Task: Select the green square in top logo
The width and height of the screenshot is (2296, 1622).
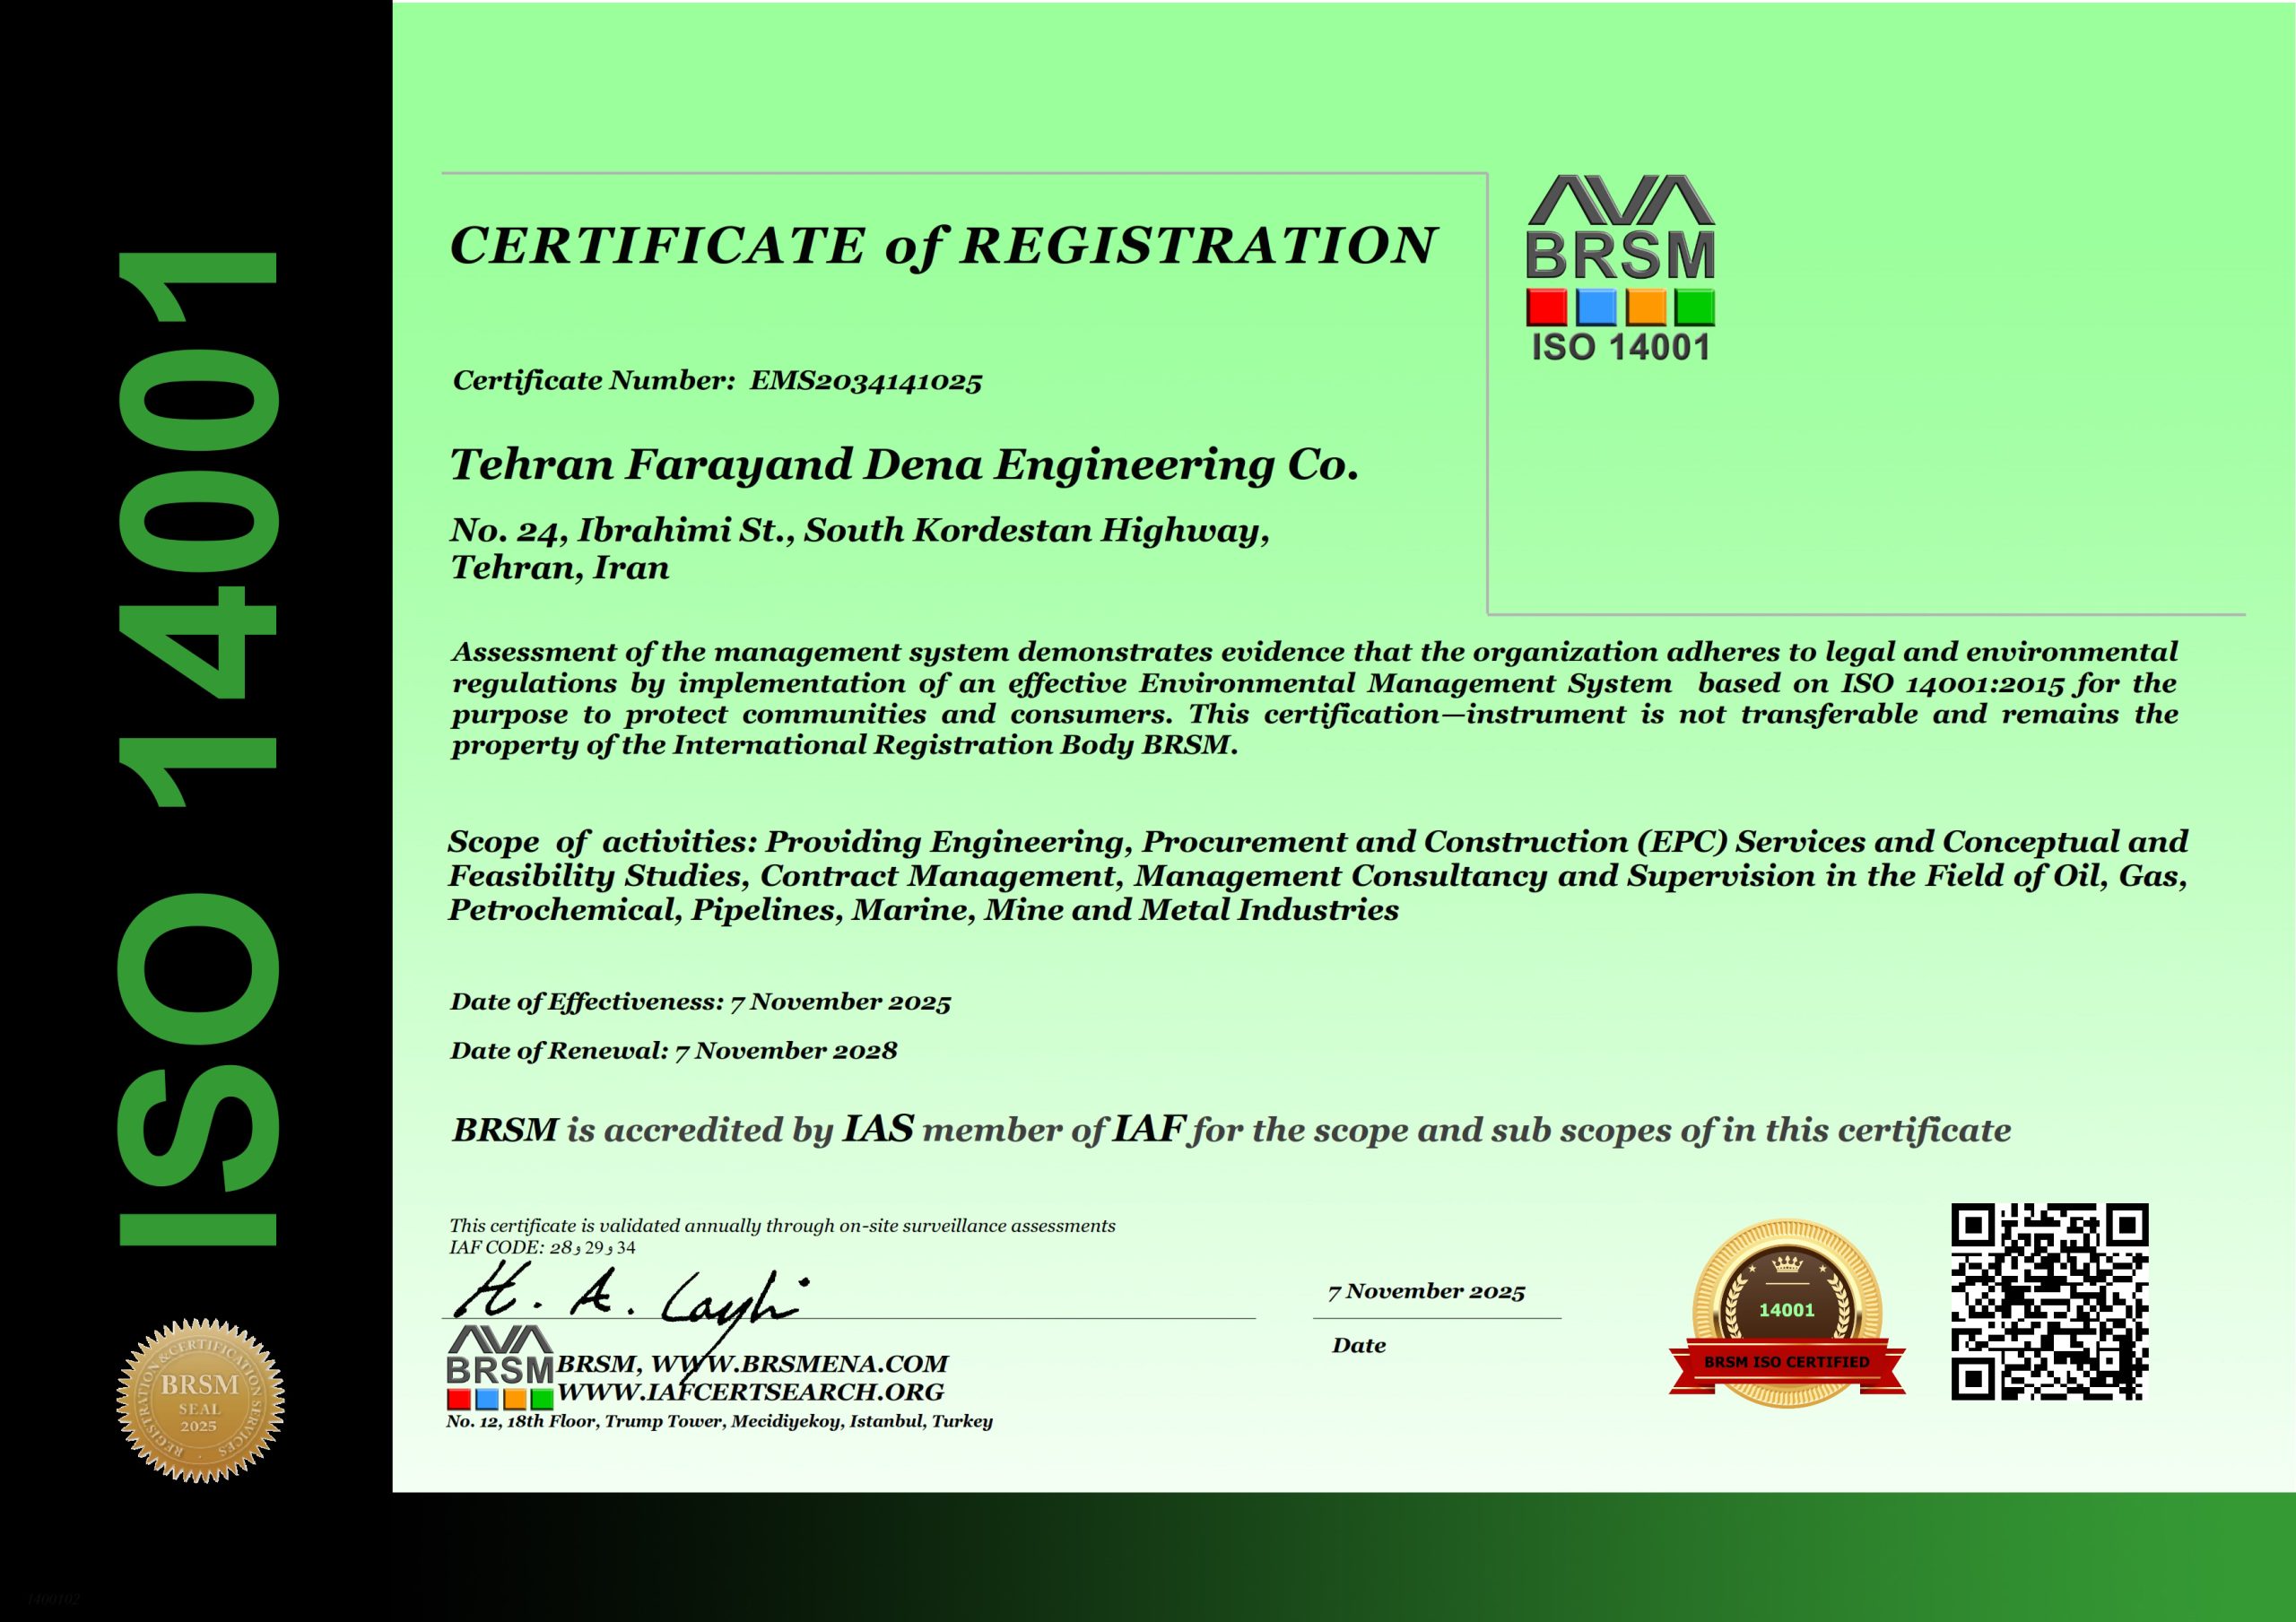Action: pos(1695,307)
